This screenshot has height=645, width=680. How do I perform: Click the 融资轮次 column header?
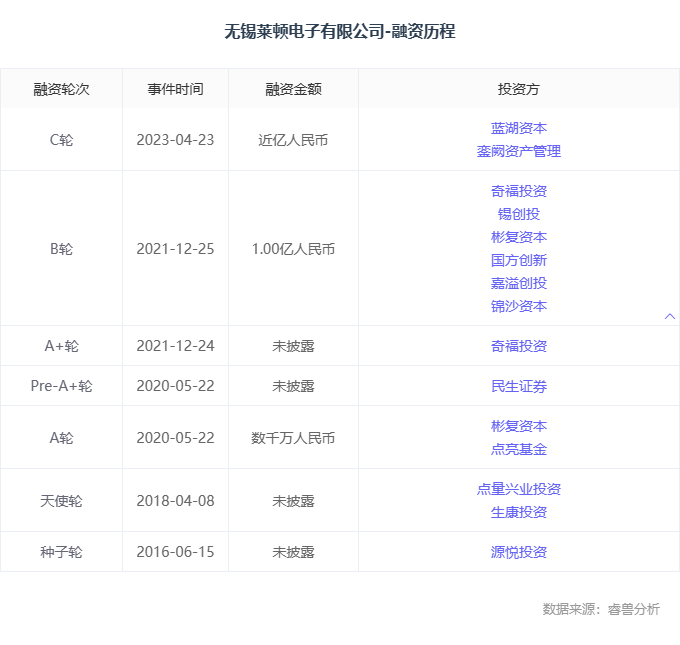point(62,89)
